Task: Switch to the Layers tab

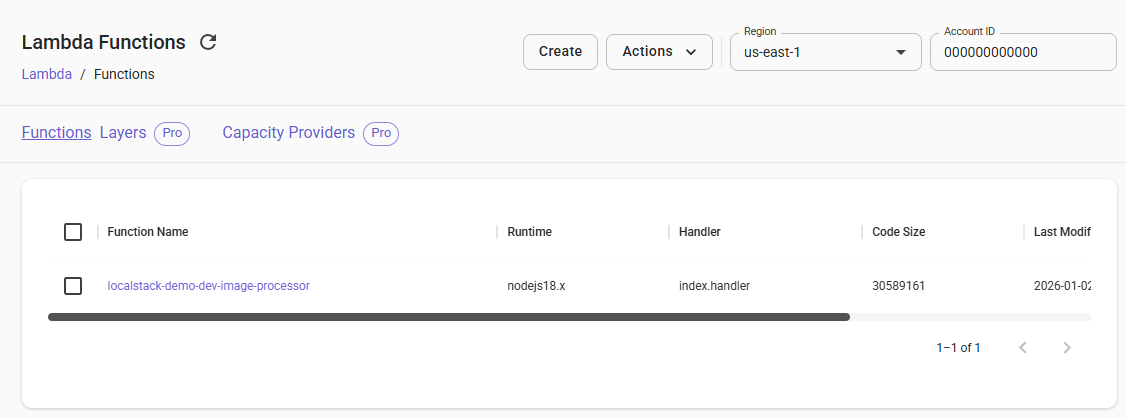Action: point(123,133)
